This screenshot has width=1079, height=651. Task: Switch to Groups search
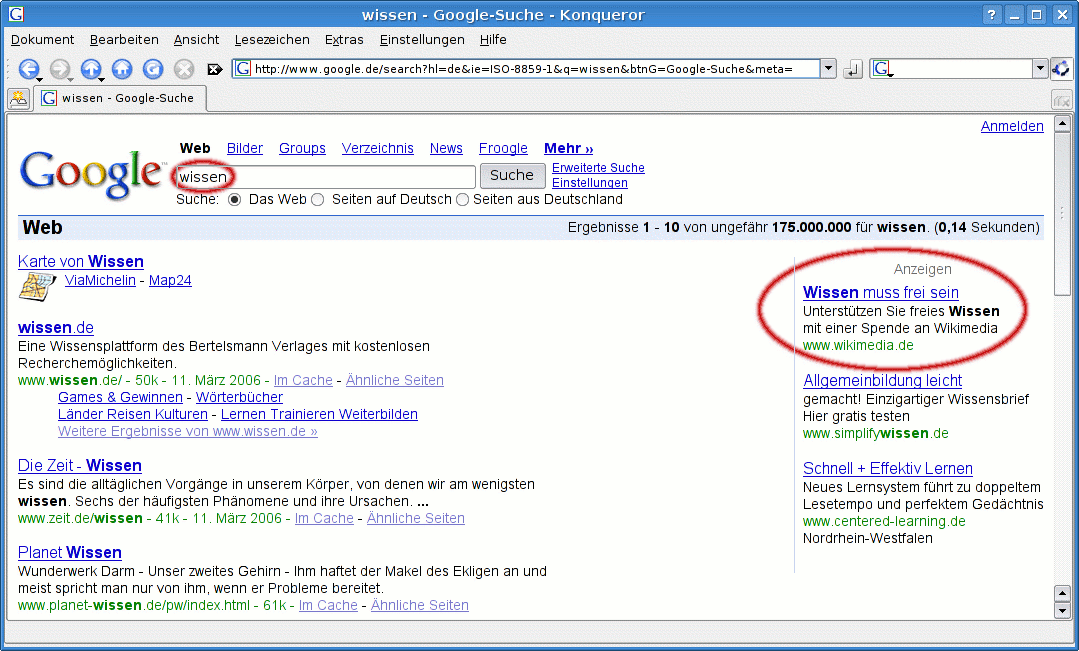click(x=302, y=148)
